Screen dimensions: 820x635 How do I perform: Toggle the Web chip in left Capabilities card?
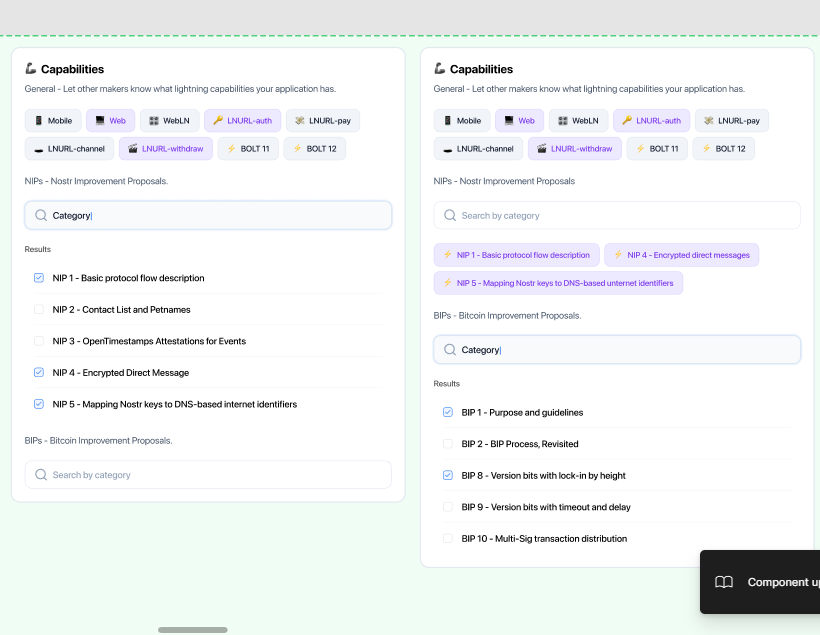click(x=110, y=121)
